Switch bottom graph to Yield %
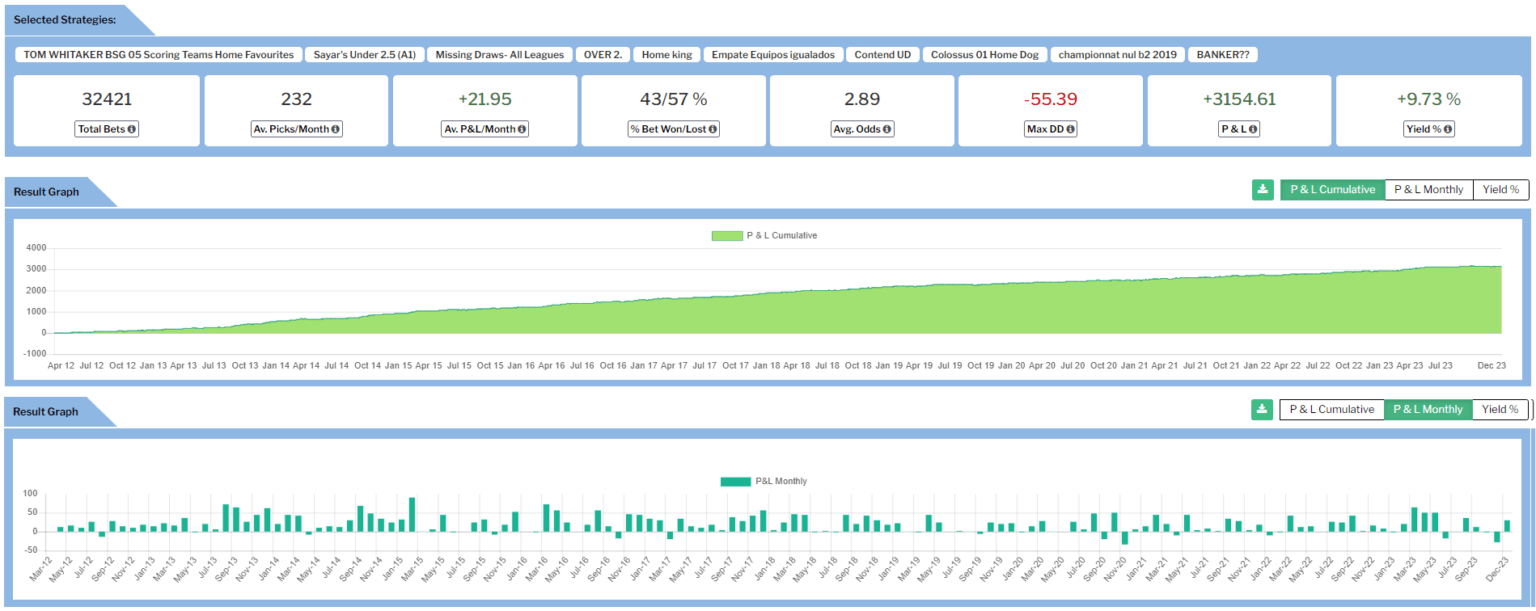The image size is (1536, 611). 1500,409
